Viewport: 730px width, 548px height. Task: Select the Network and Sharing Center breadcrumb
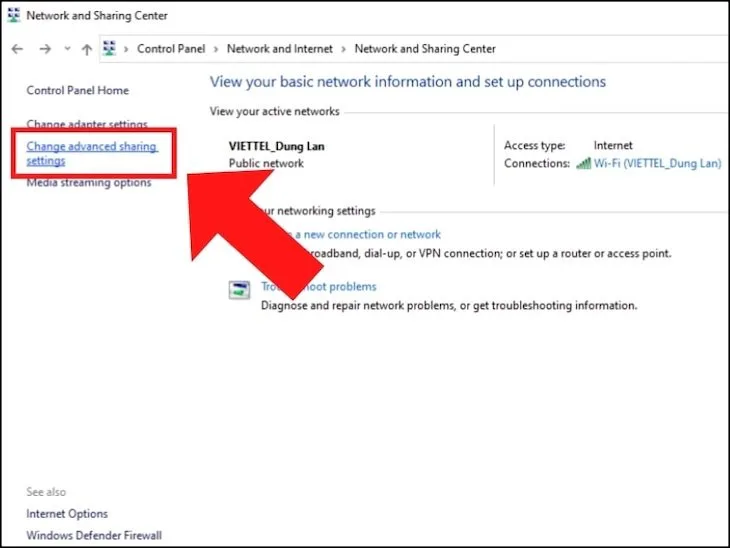tap(425, 49)
